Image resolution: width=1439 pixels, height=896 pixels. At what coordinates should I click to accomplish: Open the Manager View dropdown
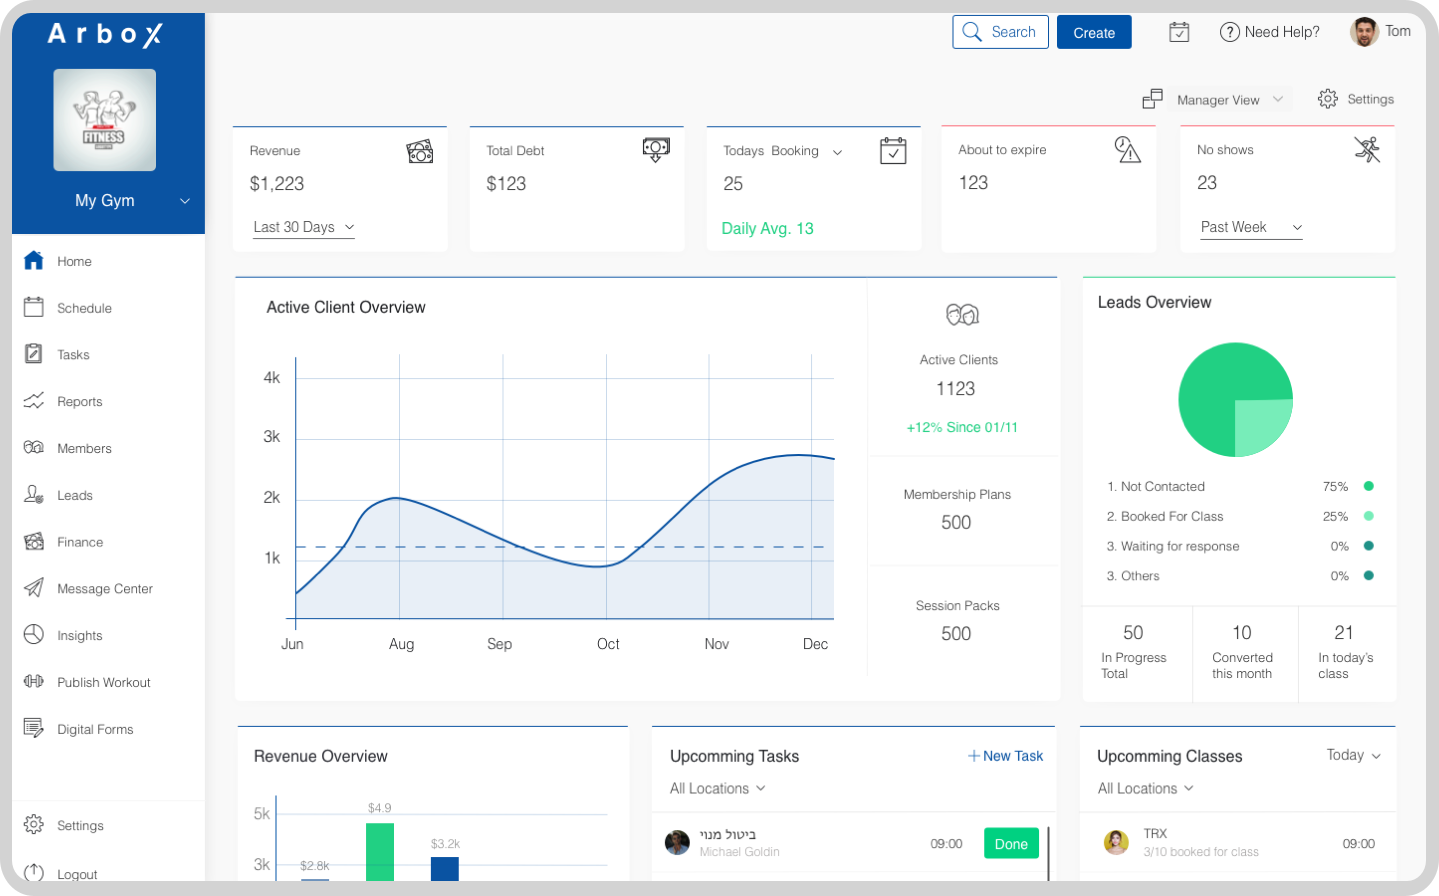pos(1230,99)
